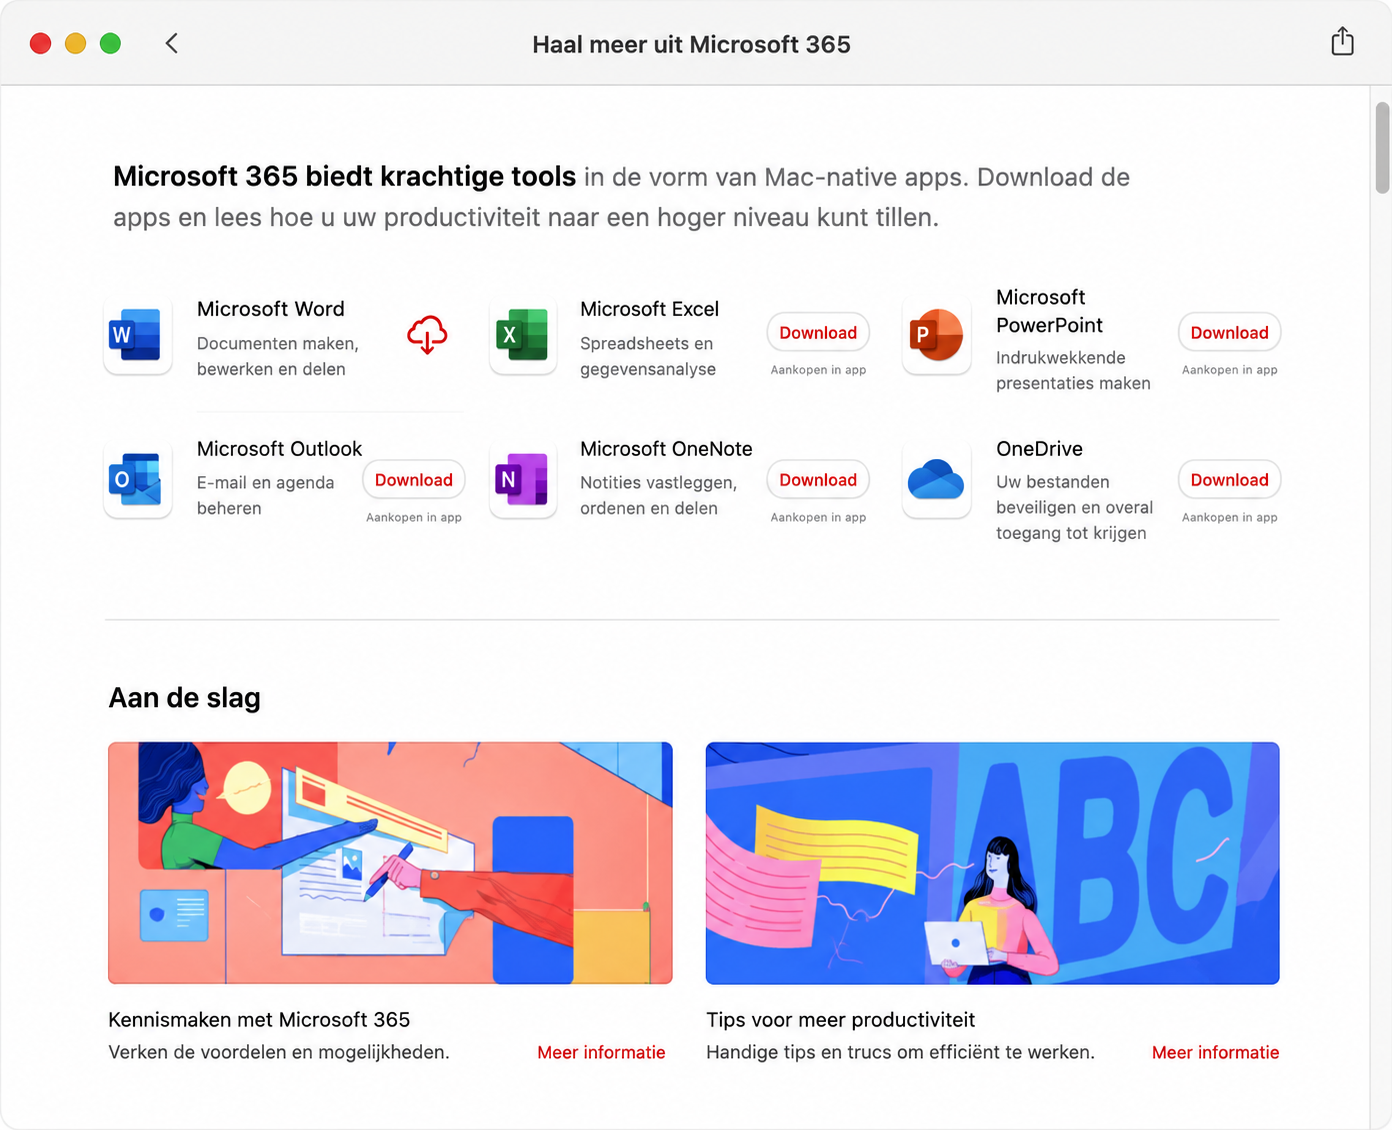Open the Kennismaken met Microsoft 365 illustration

[390, 863]
